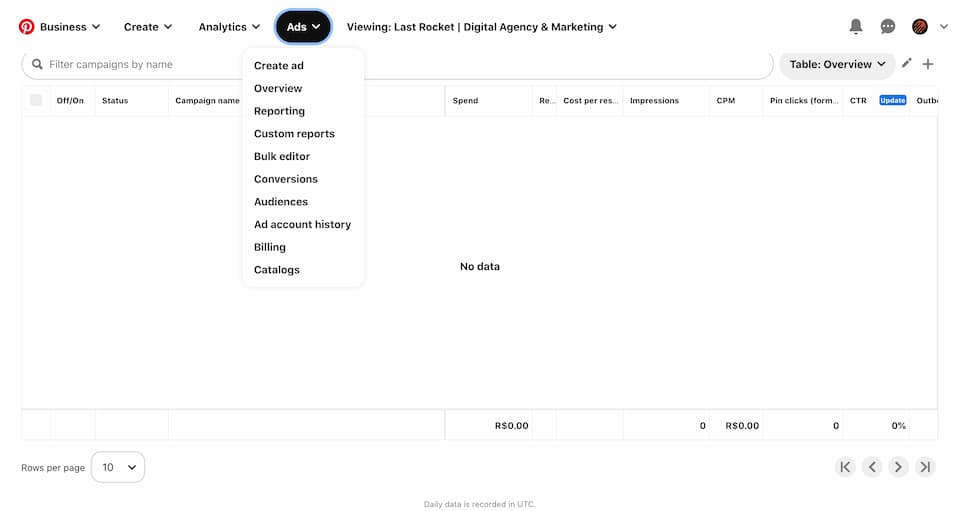
Task: Click the Campaign name column header
Action: [208, 100]
